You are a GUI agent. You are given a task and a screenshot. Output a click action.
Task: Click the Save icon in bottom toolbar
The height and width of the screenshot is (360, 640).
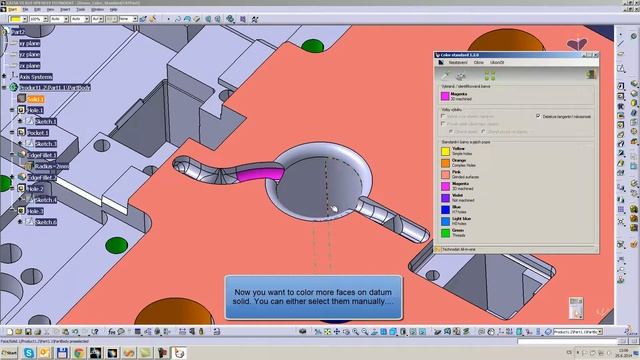click(x=28, y=332)
